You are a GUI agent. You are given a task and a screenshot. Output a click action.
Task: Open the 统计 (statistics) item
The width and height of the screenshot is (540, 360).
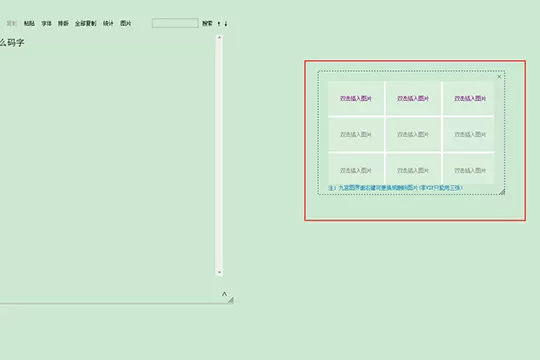coord(108,23)
